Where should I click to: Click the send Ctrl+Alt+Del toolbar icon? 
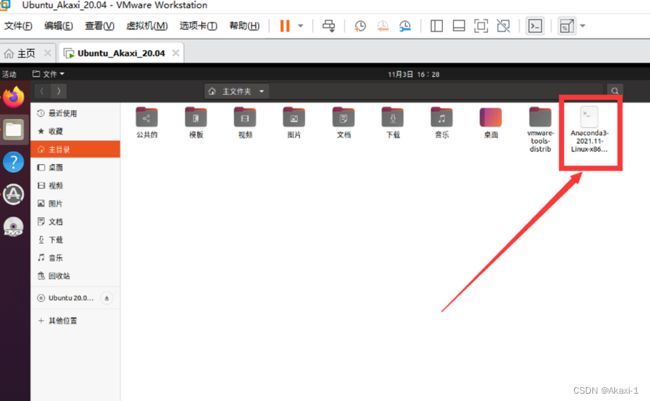coord(330,25)
